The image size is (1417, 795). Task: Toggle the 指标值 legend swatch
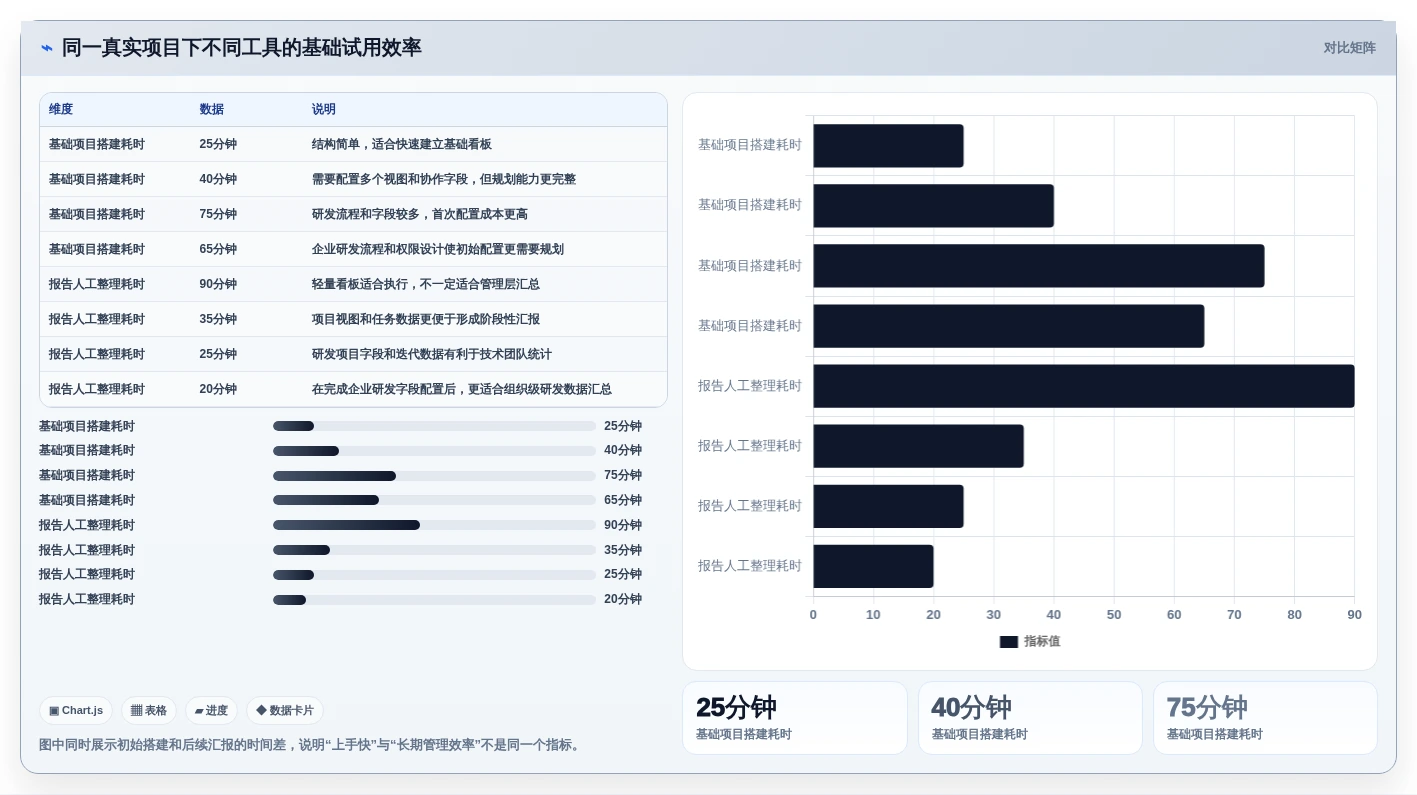pyautogui.click(x=1009, y=642)
